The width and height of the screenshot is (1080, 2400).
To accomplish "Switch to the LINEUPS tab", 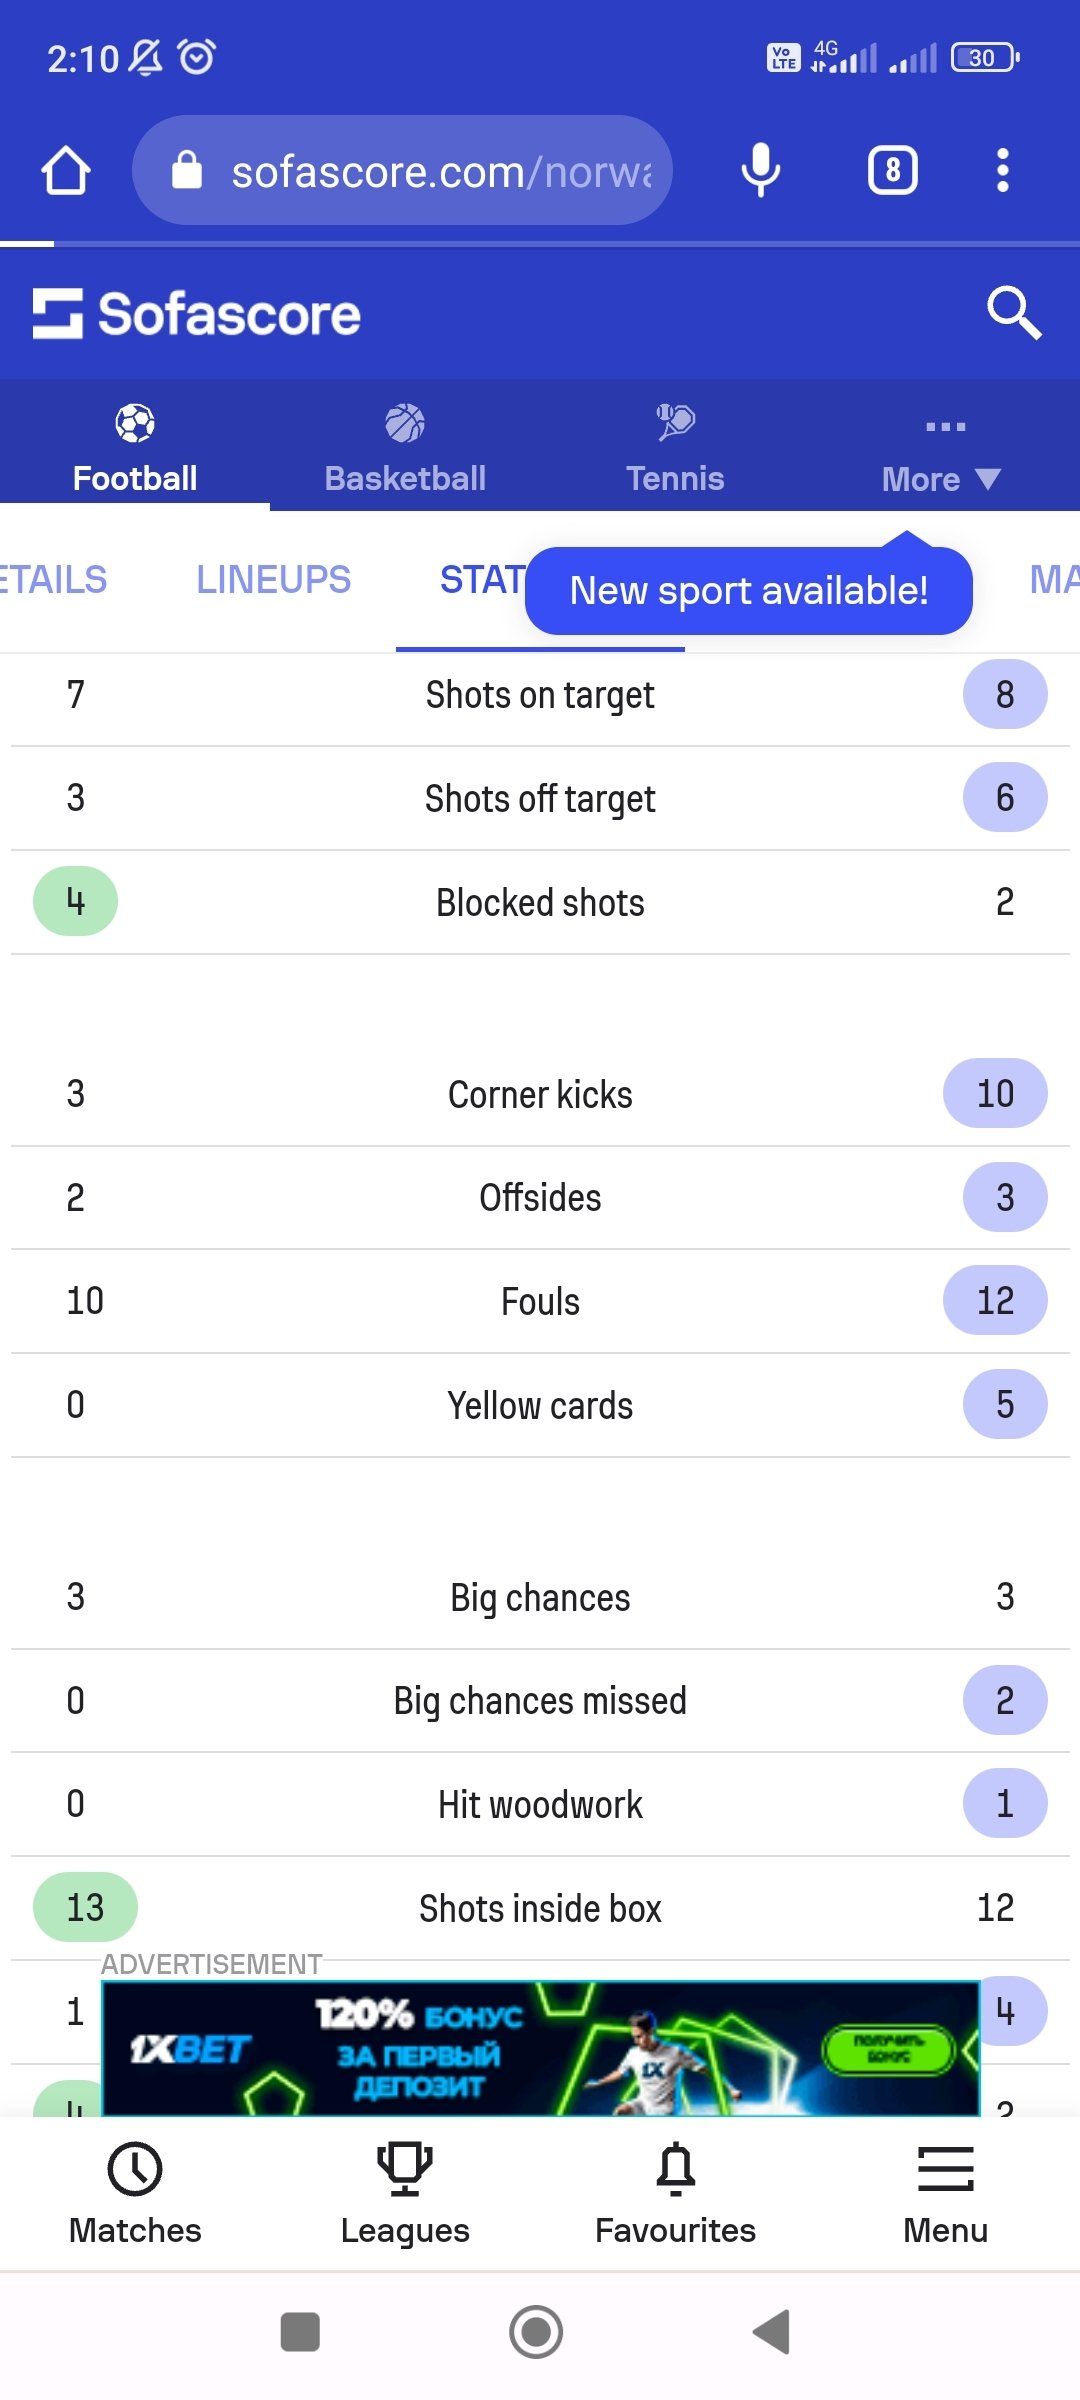I will click(273, 580).
